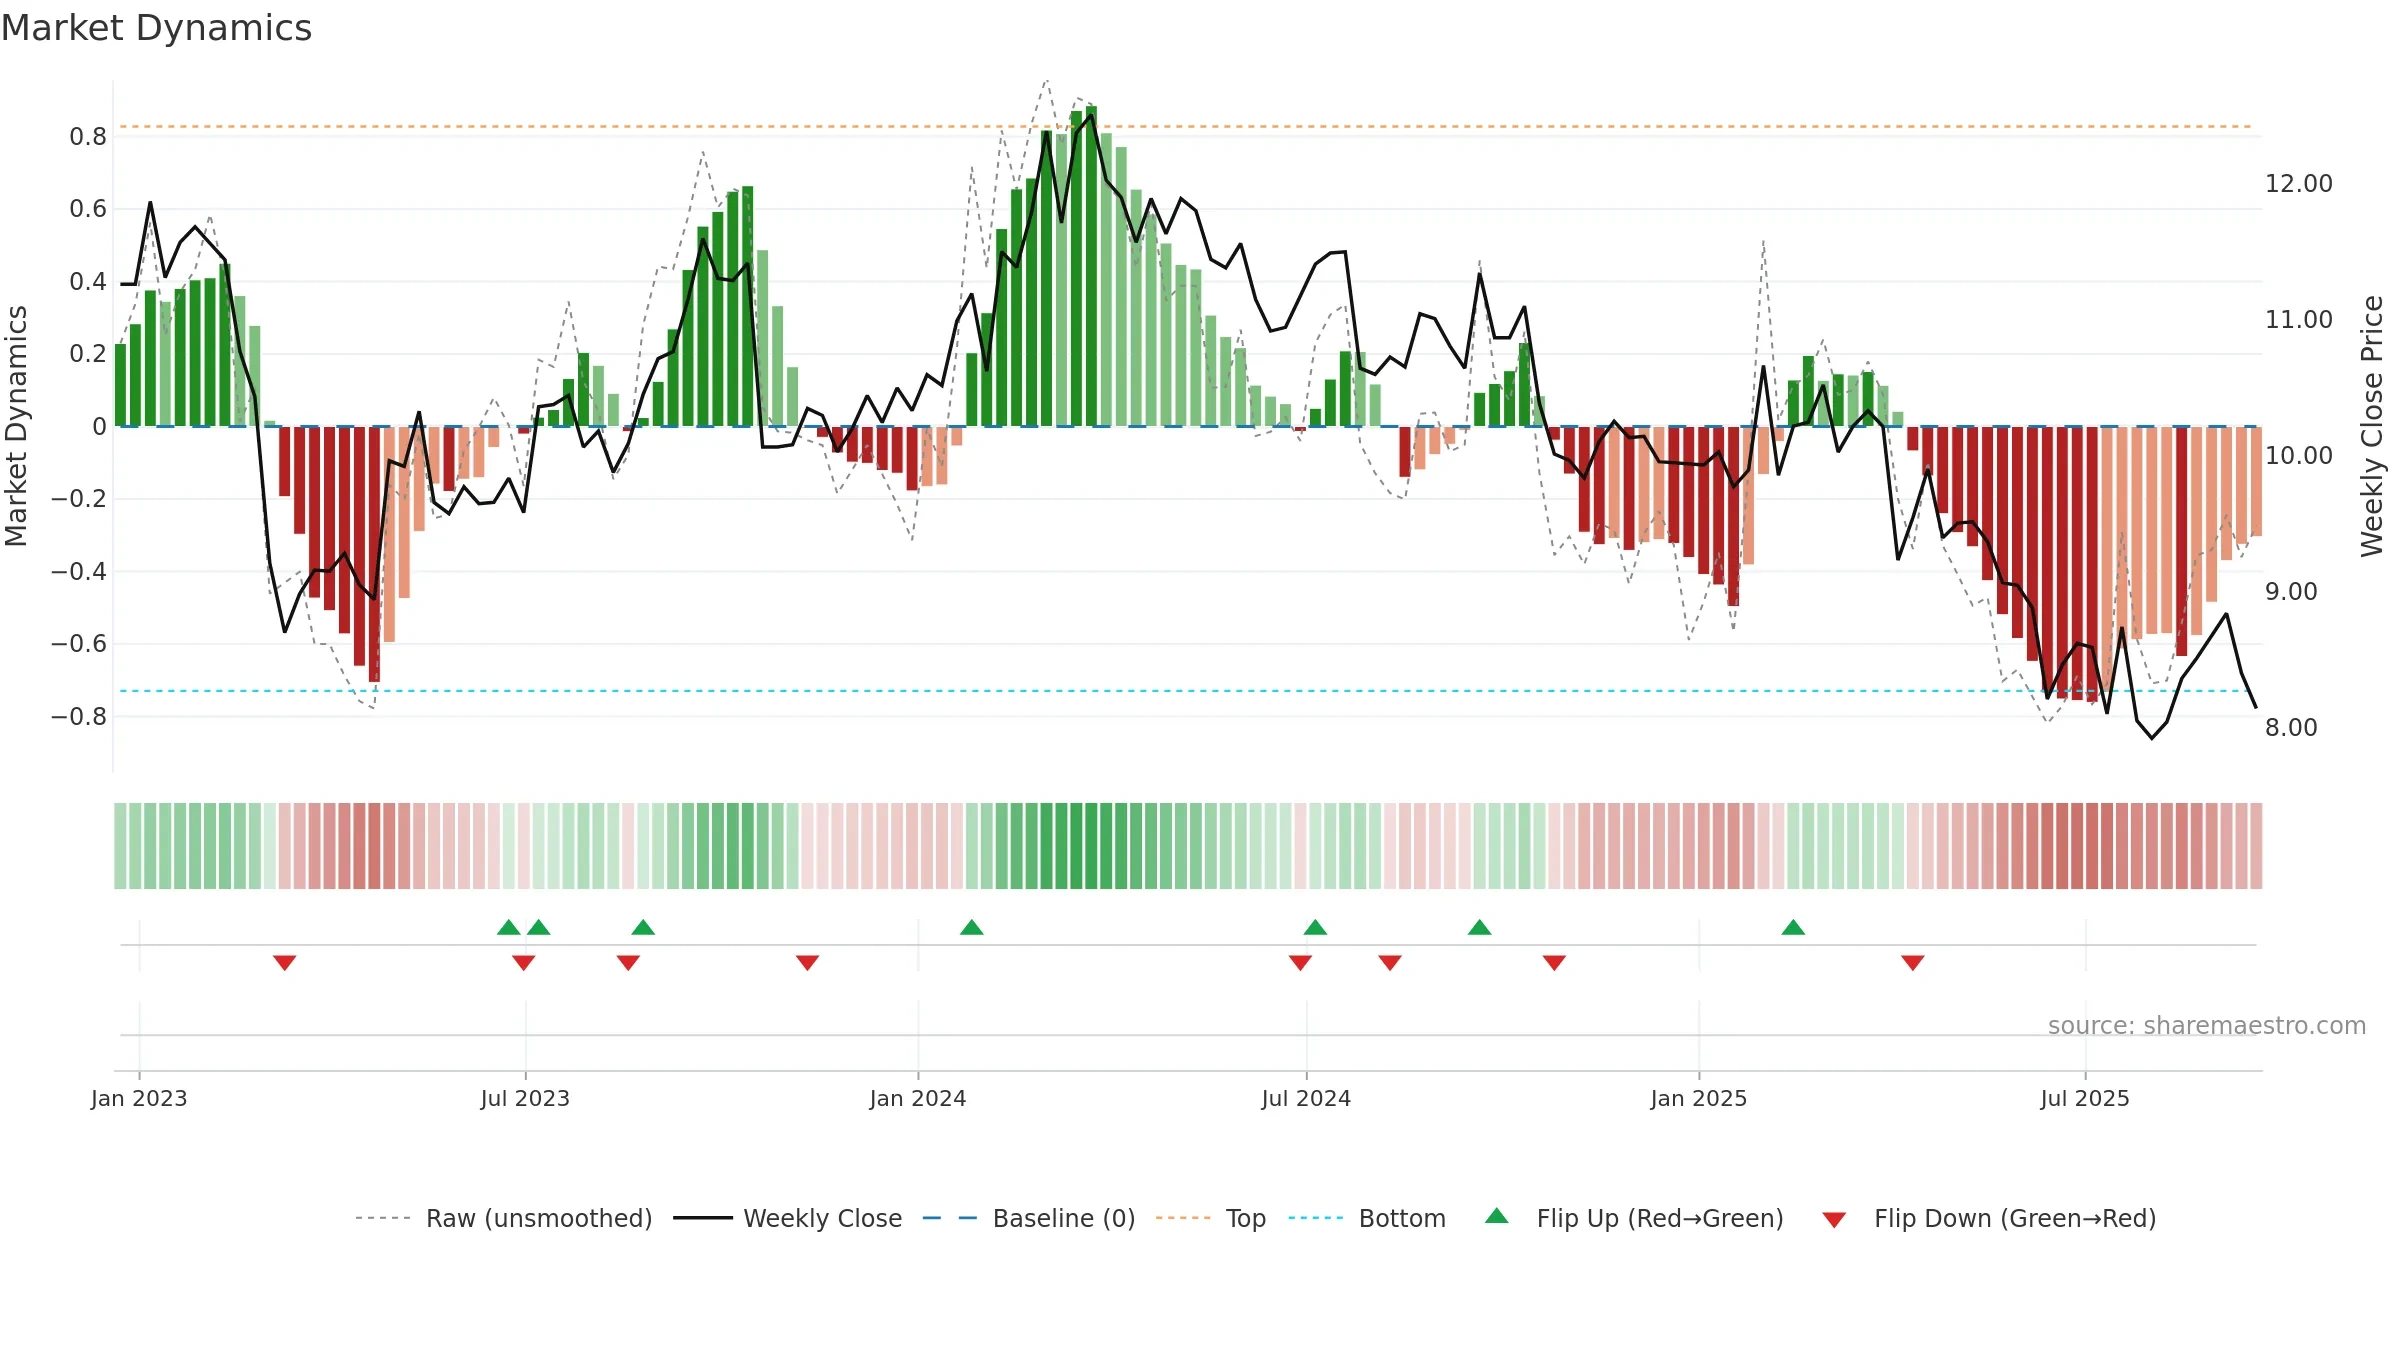This screenshot has height=1350, width=2400.
Task: Click the first flip-down marker after Jan 2023
Action: 284,963
